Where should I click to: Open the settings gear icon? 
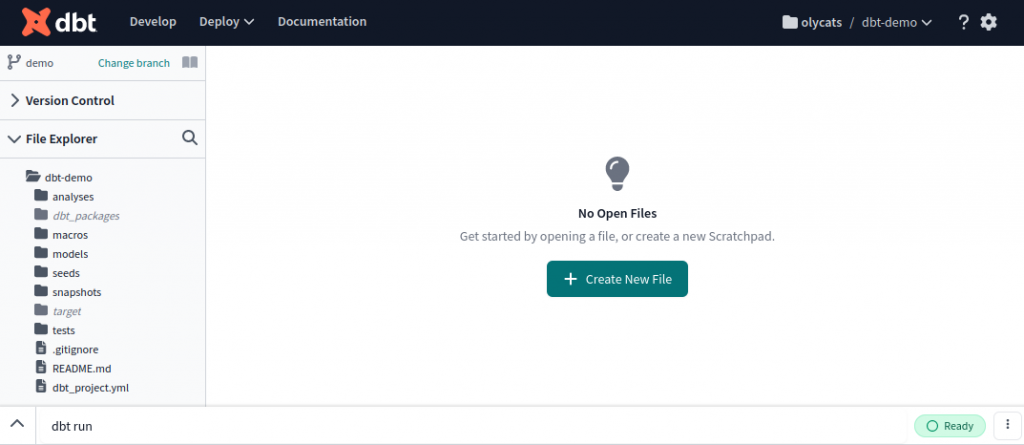pyautogui.click(x=989, y=22)
